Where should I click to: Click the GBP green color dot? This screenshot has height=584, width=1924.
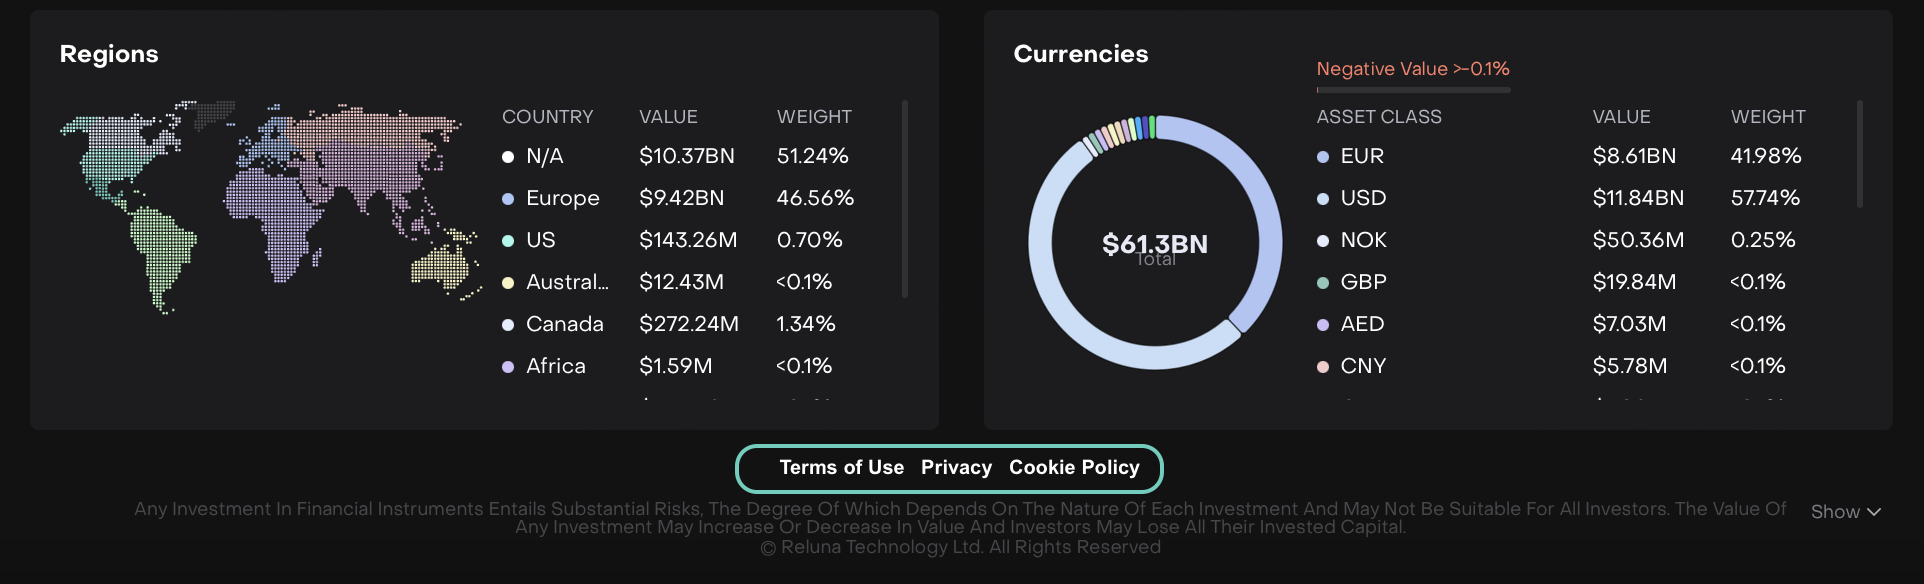pyautogui.click(x=1323, y=283)
